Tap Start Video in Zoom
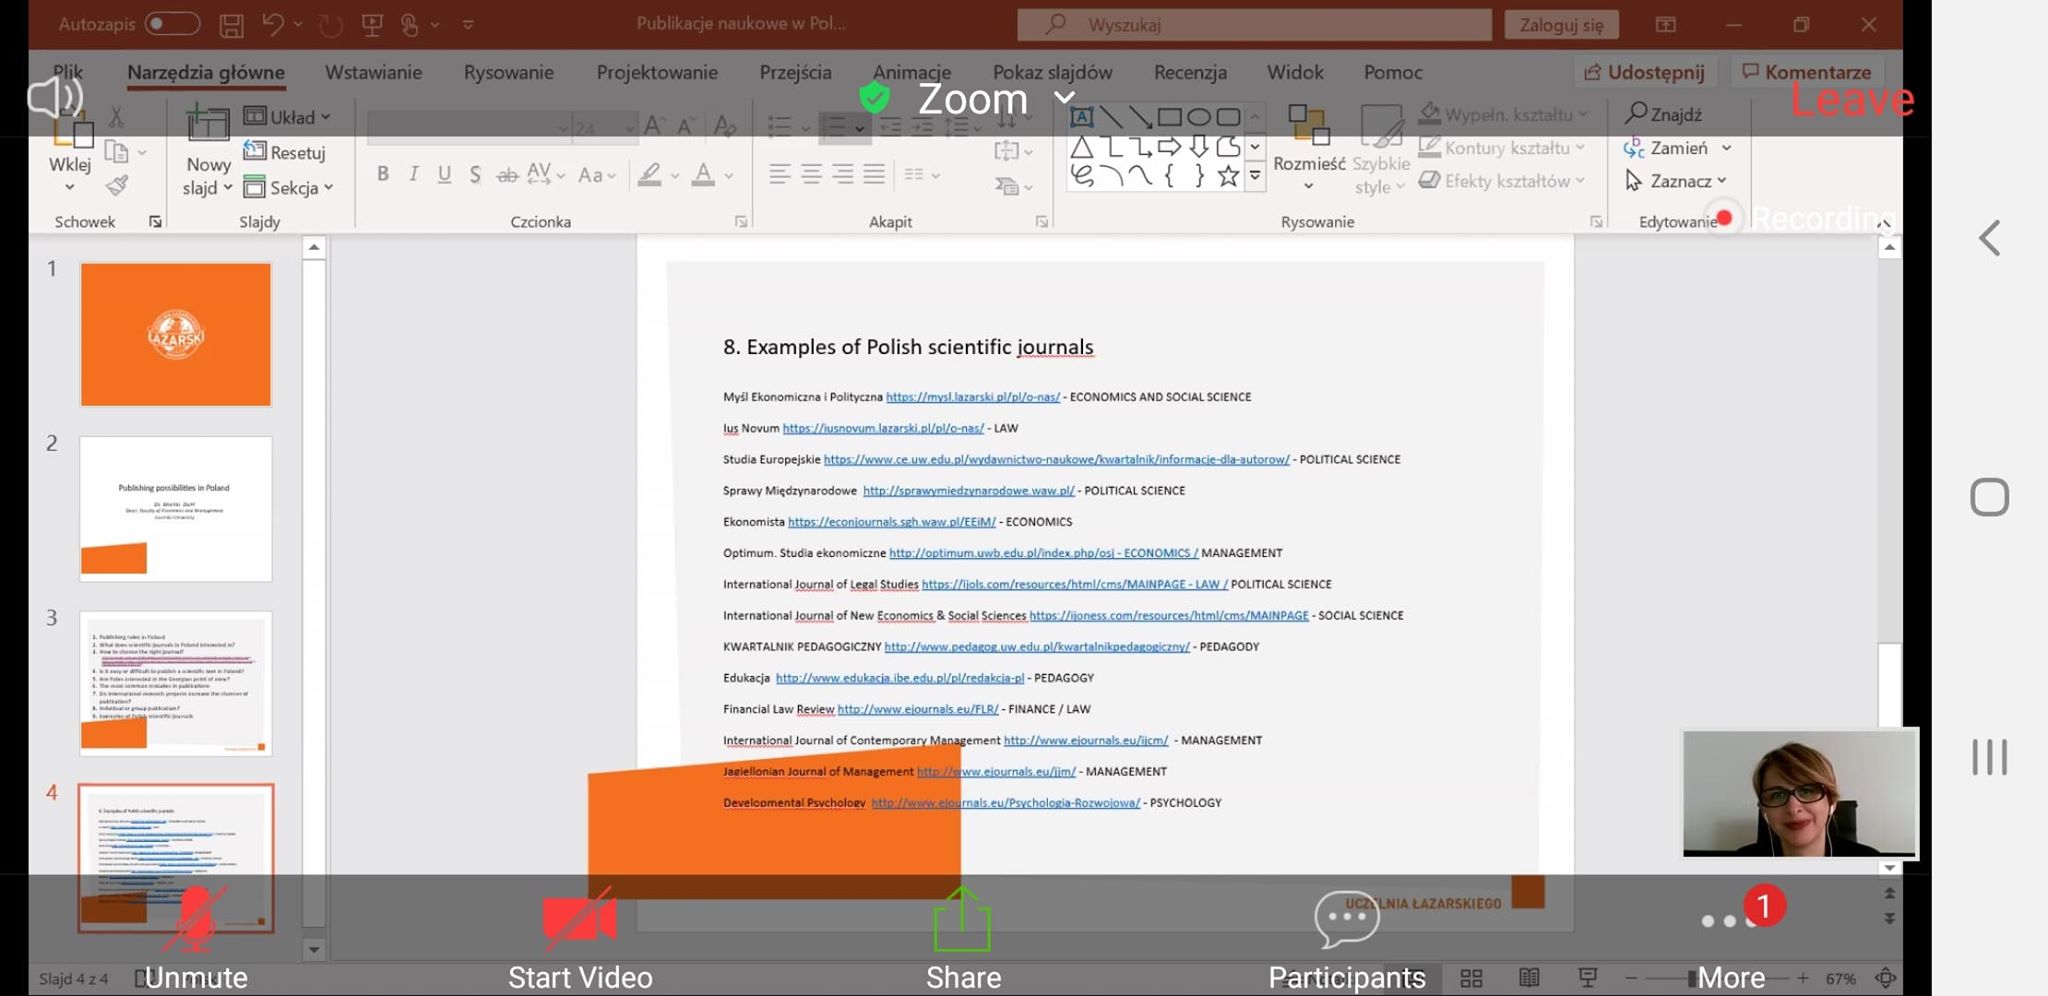Viewport: 2048px width, 996px height. click(580, 937)
